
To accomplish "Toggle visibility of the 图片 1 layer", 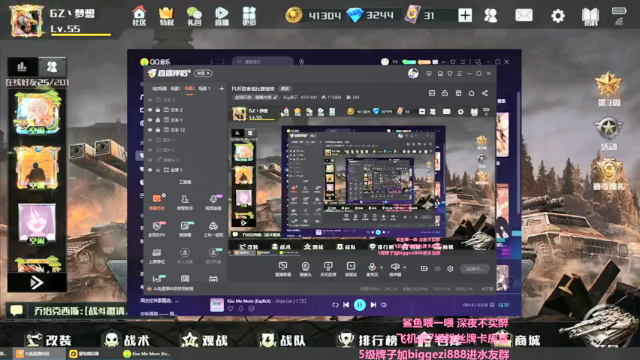I will (x=150, y=140).
